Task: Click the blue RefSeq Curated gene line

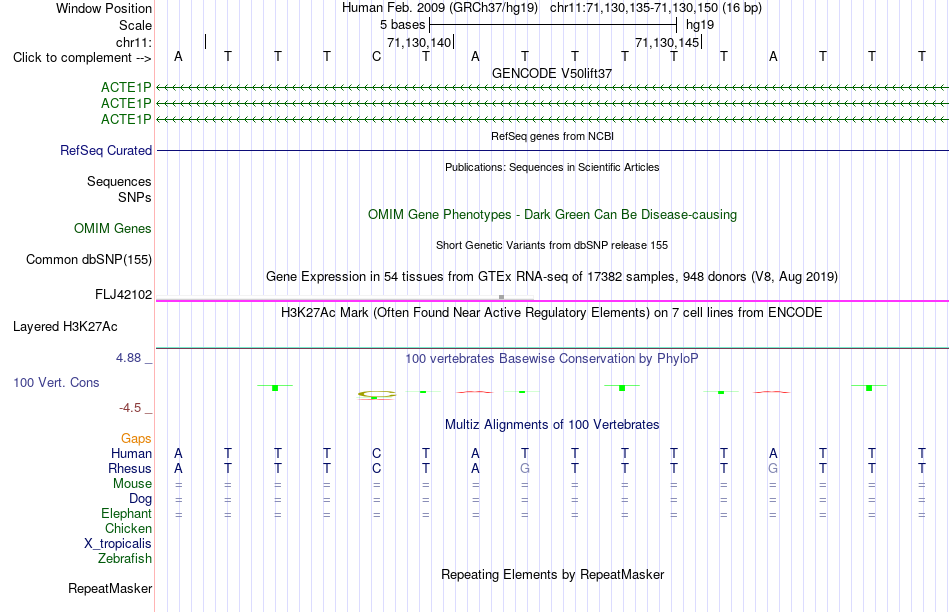Action: [x=552, y=150]
